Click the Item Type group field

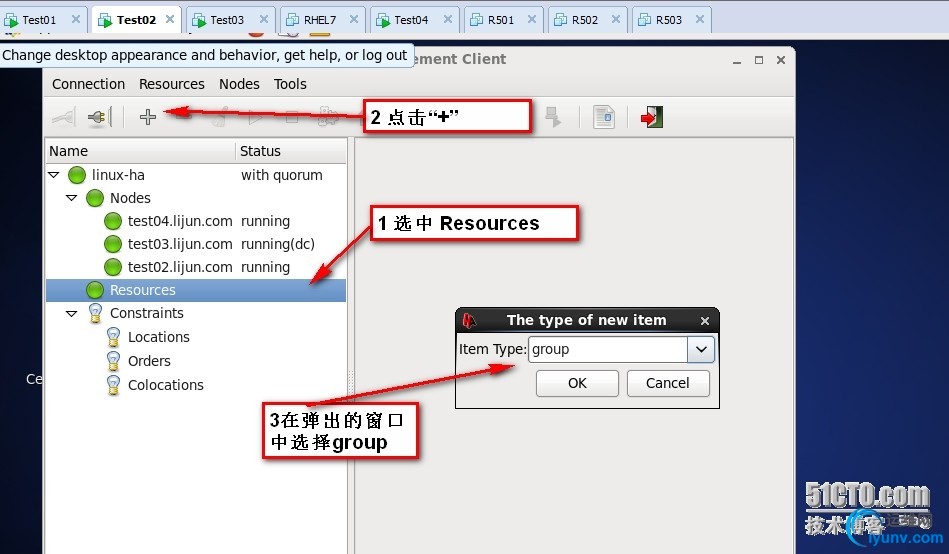click(x=608, y=349)
